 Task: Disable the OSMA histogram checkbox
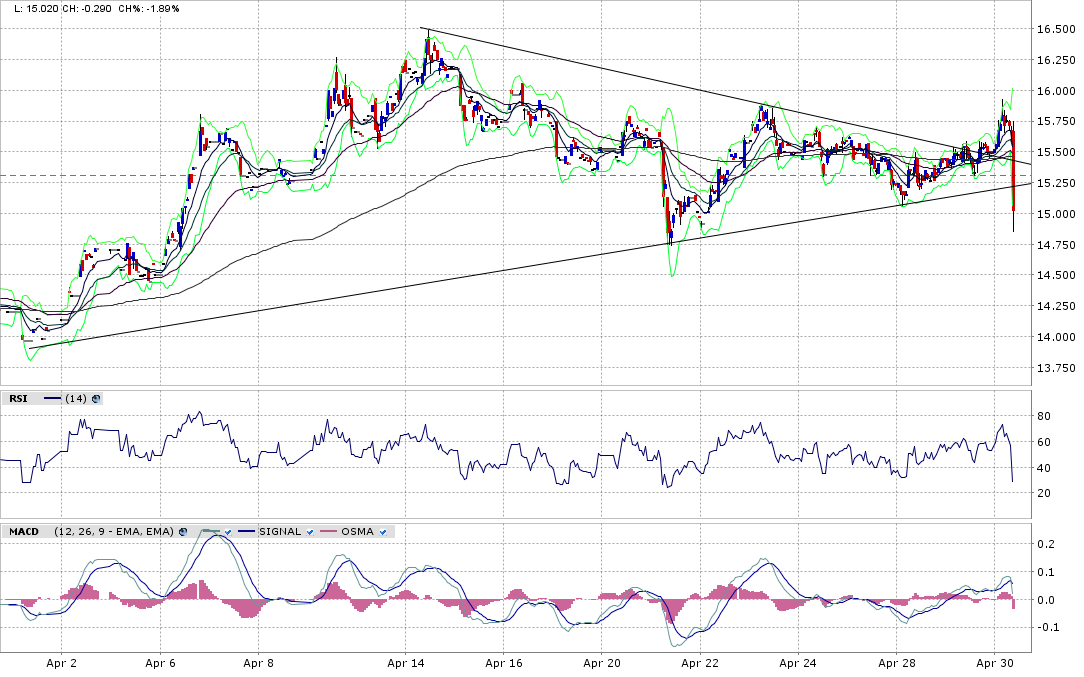coord(384,531)
